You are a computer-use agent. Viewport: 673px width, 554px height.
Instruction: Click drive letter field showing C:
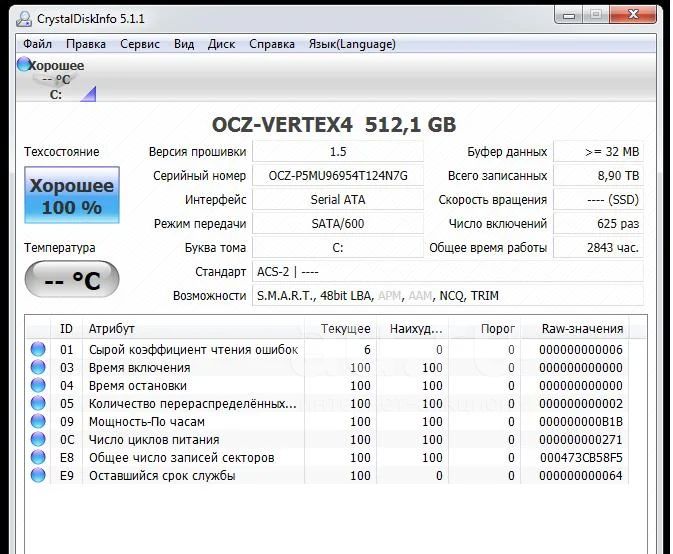tap(338, 248)
